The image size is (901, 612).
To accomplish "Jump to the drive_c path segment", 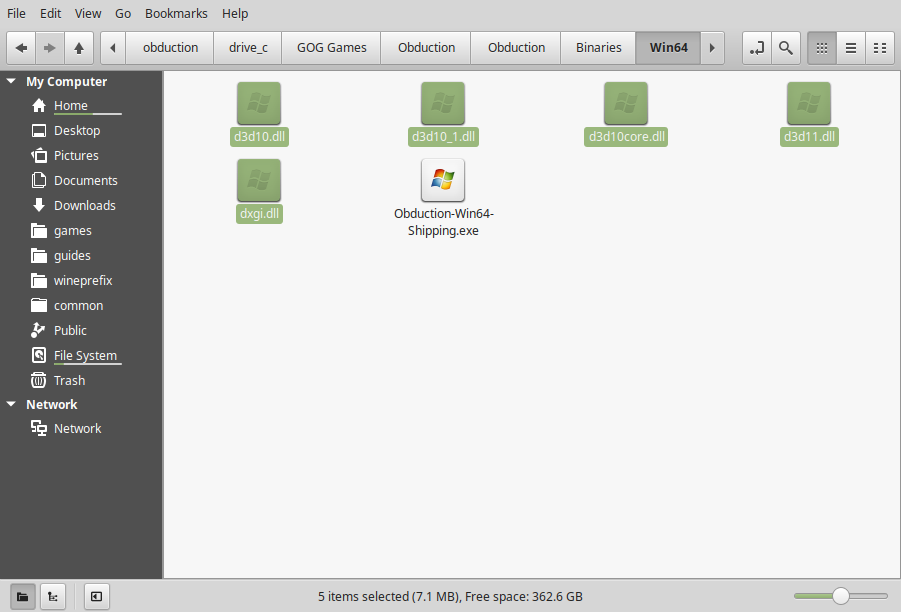I will coord(248,48).
